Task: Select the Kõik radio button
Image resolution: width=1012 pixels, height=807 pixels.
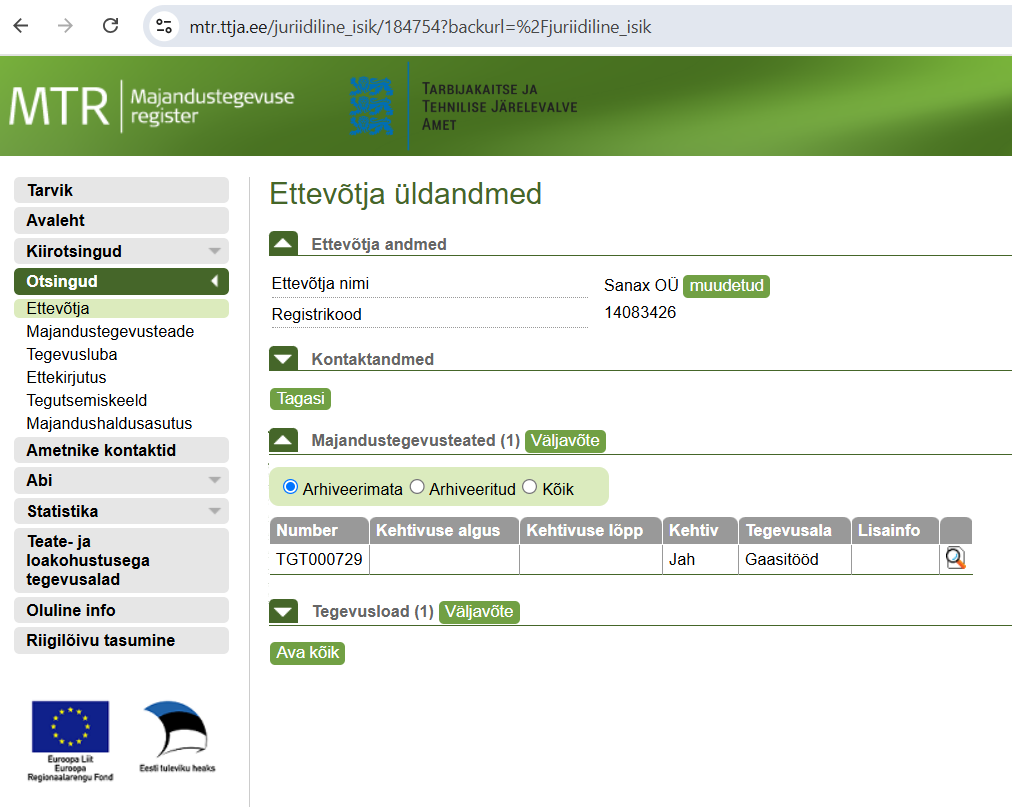Action: pyautogui.click(x=530, y=488)
